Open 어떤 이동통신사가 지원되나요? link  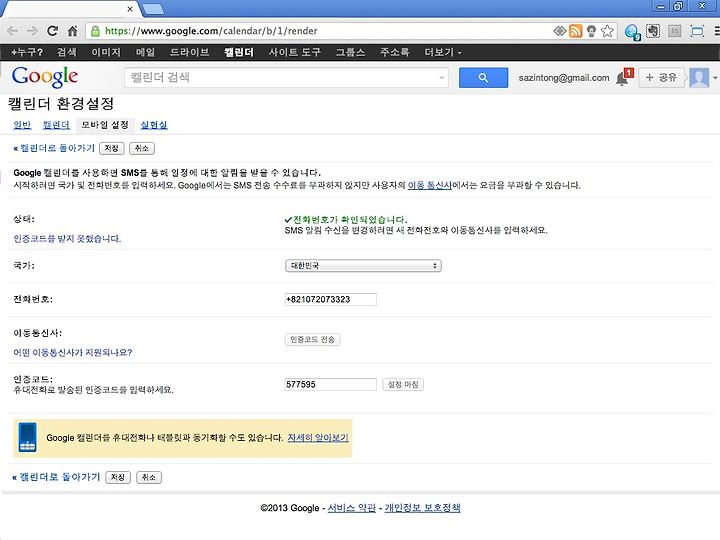click(x=73, y=353)
